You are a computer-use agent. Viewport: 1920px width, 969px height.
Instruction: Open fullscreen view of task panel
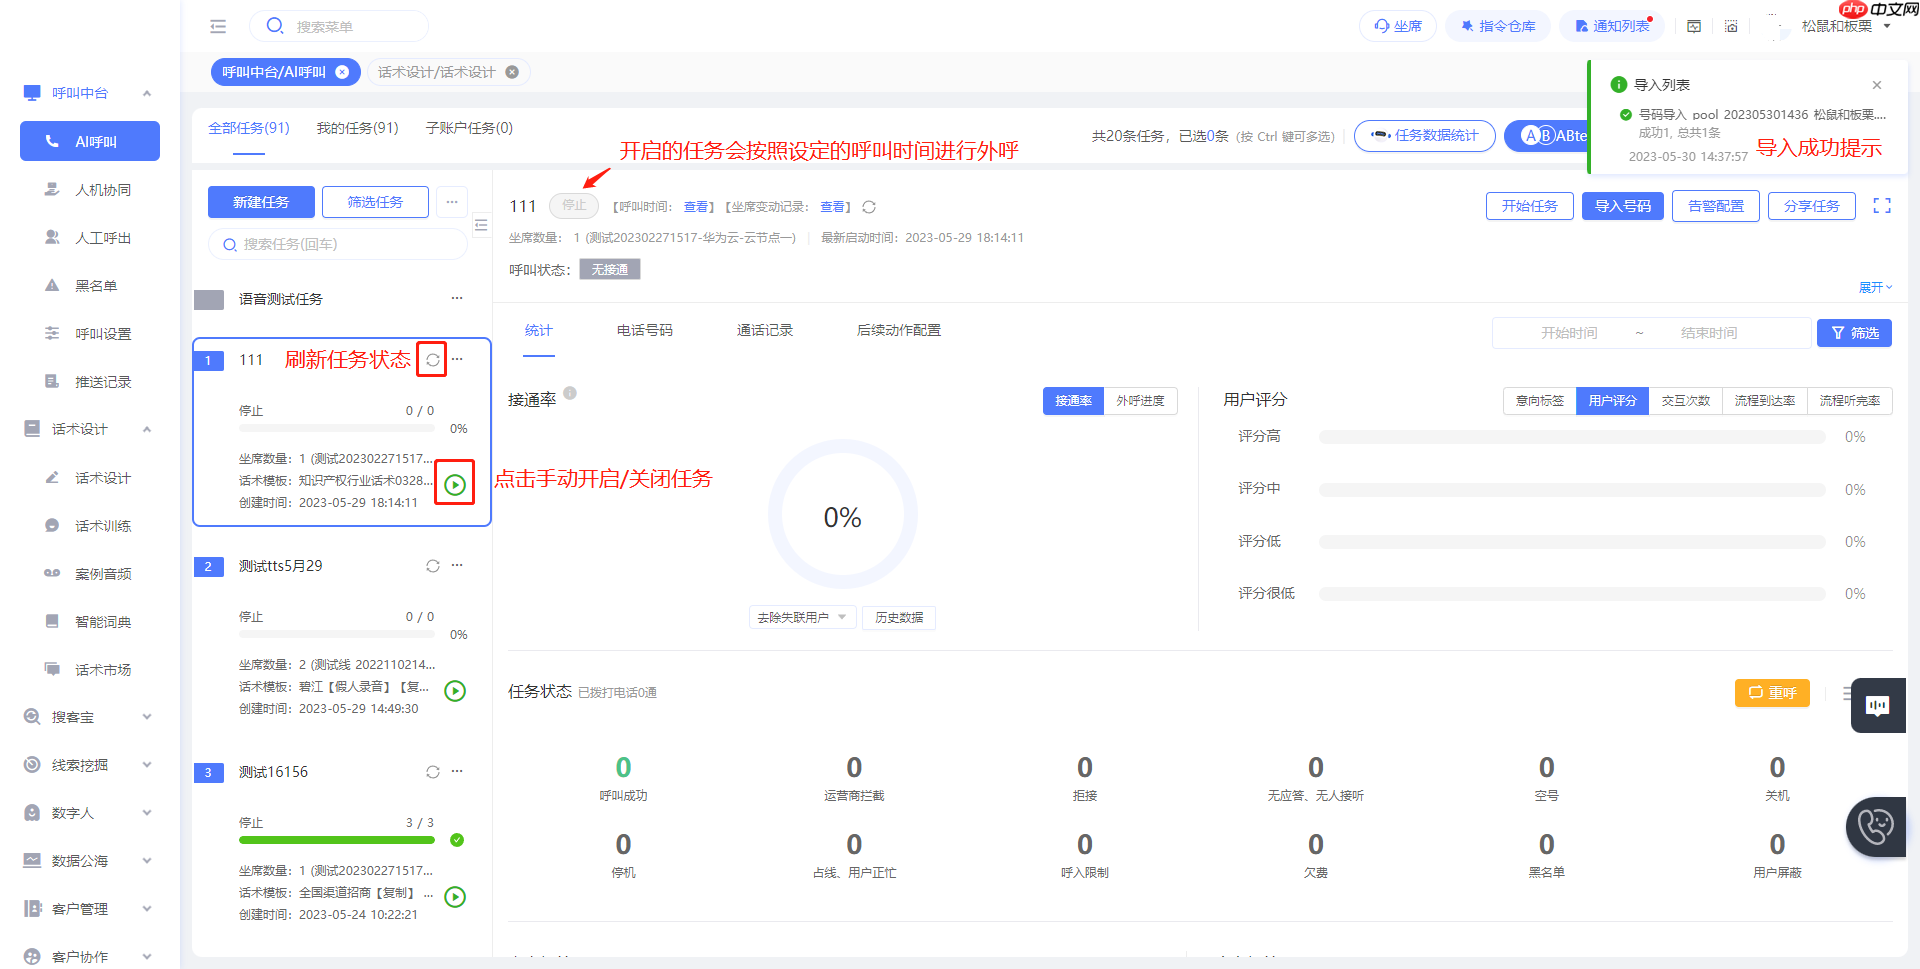pos(1882,206)
